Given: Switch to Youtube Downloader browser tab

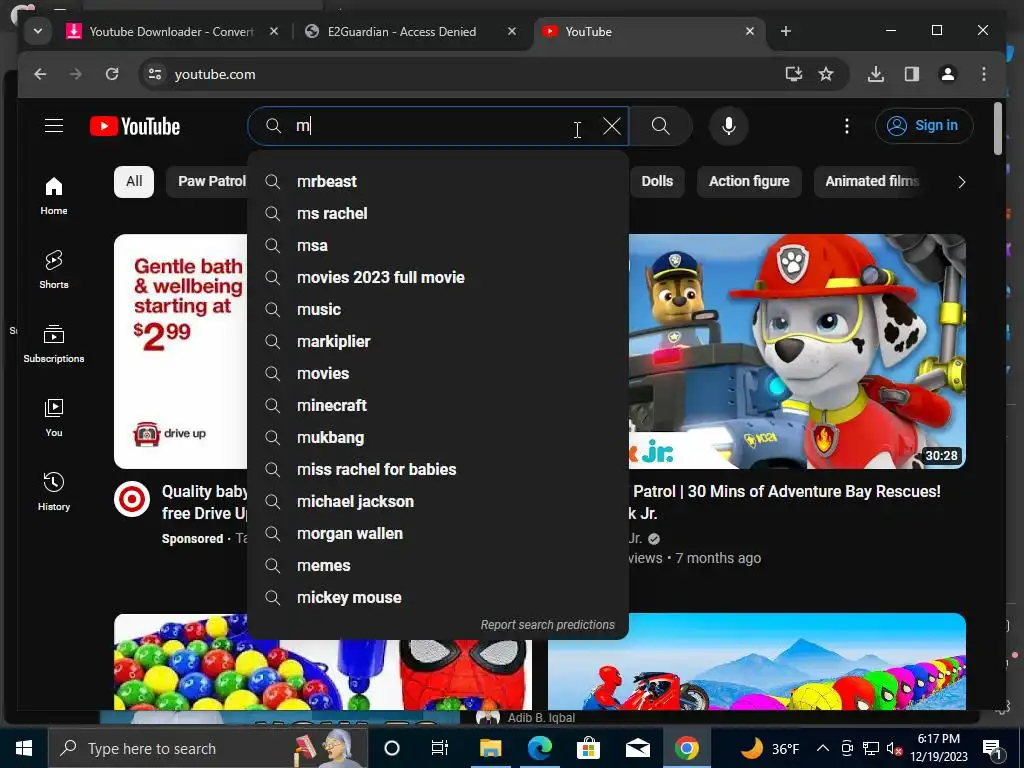Looking at the screenshot, I should click(x=172, y=31).
